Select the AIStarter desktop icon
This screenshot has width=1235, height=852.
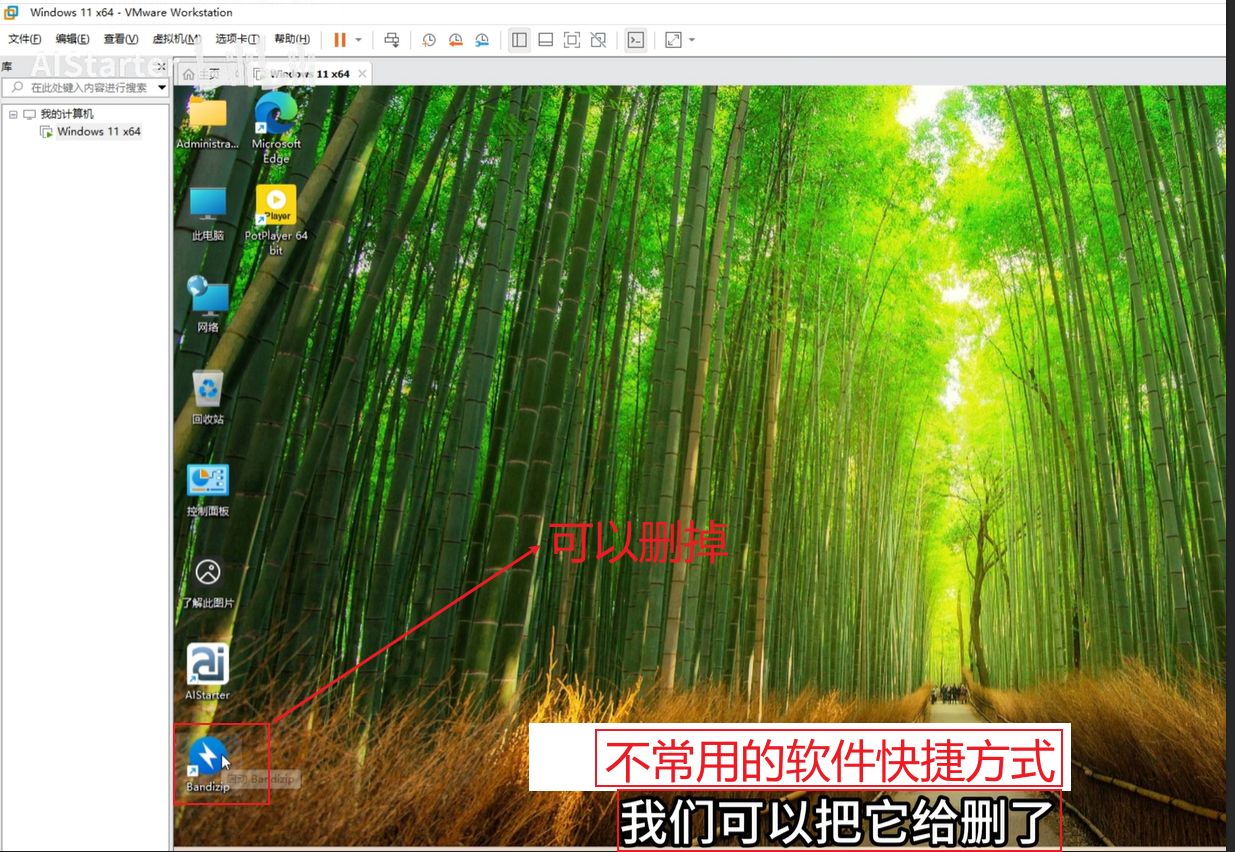208,666
